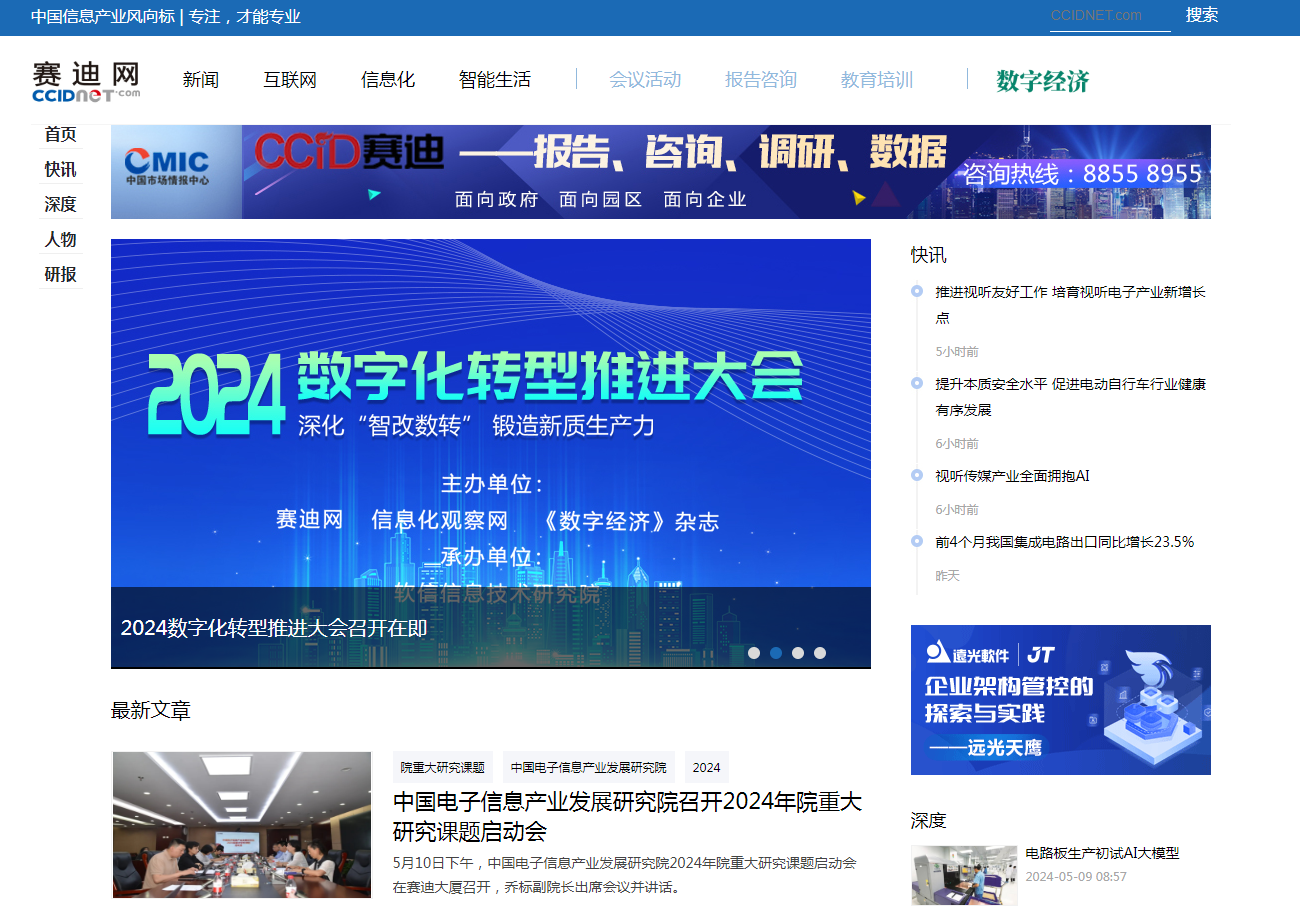Open news 推进视听友好工作 培育视听电子产业新增长点

click(1071, 305)
